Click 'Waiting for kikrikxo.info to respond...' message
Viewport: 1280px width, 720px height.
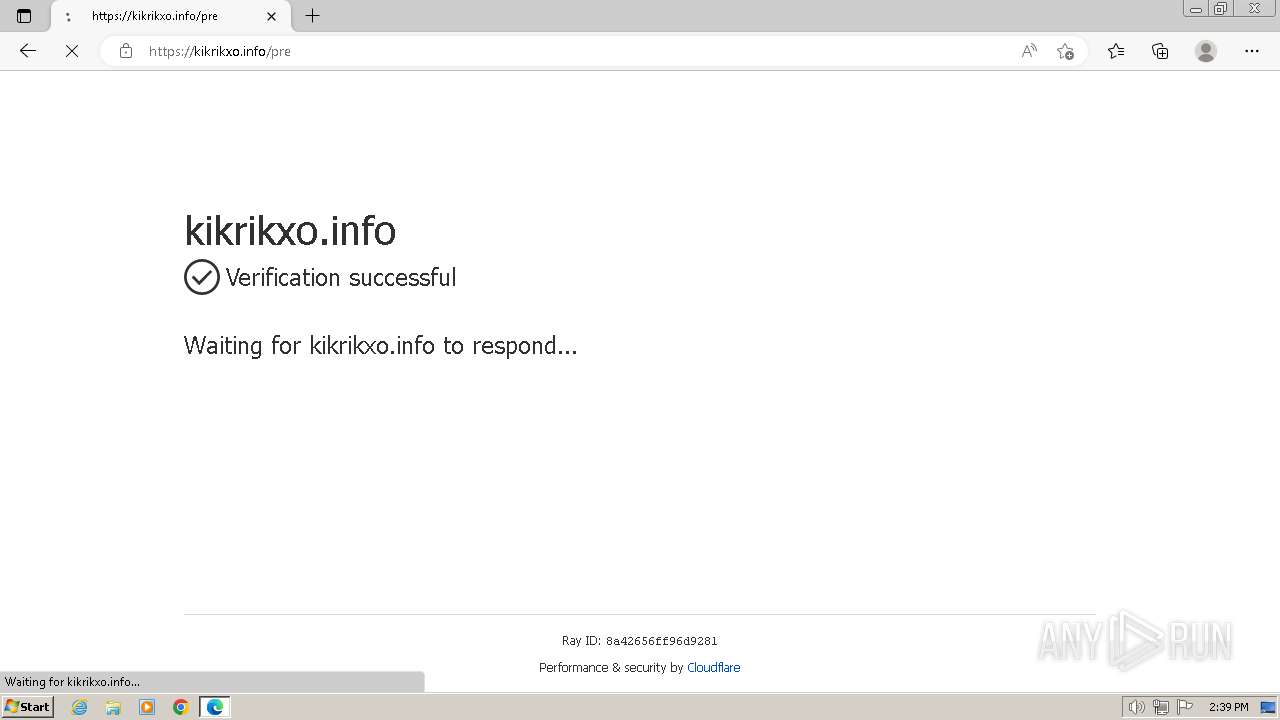[x=381, y=345]
